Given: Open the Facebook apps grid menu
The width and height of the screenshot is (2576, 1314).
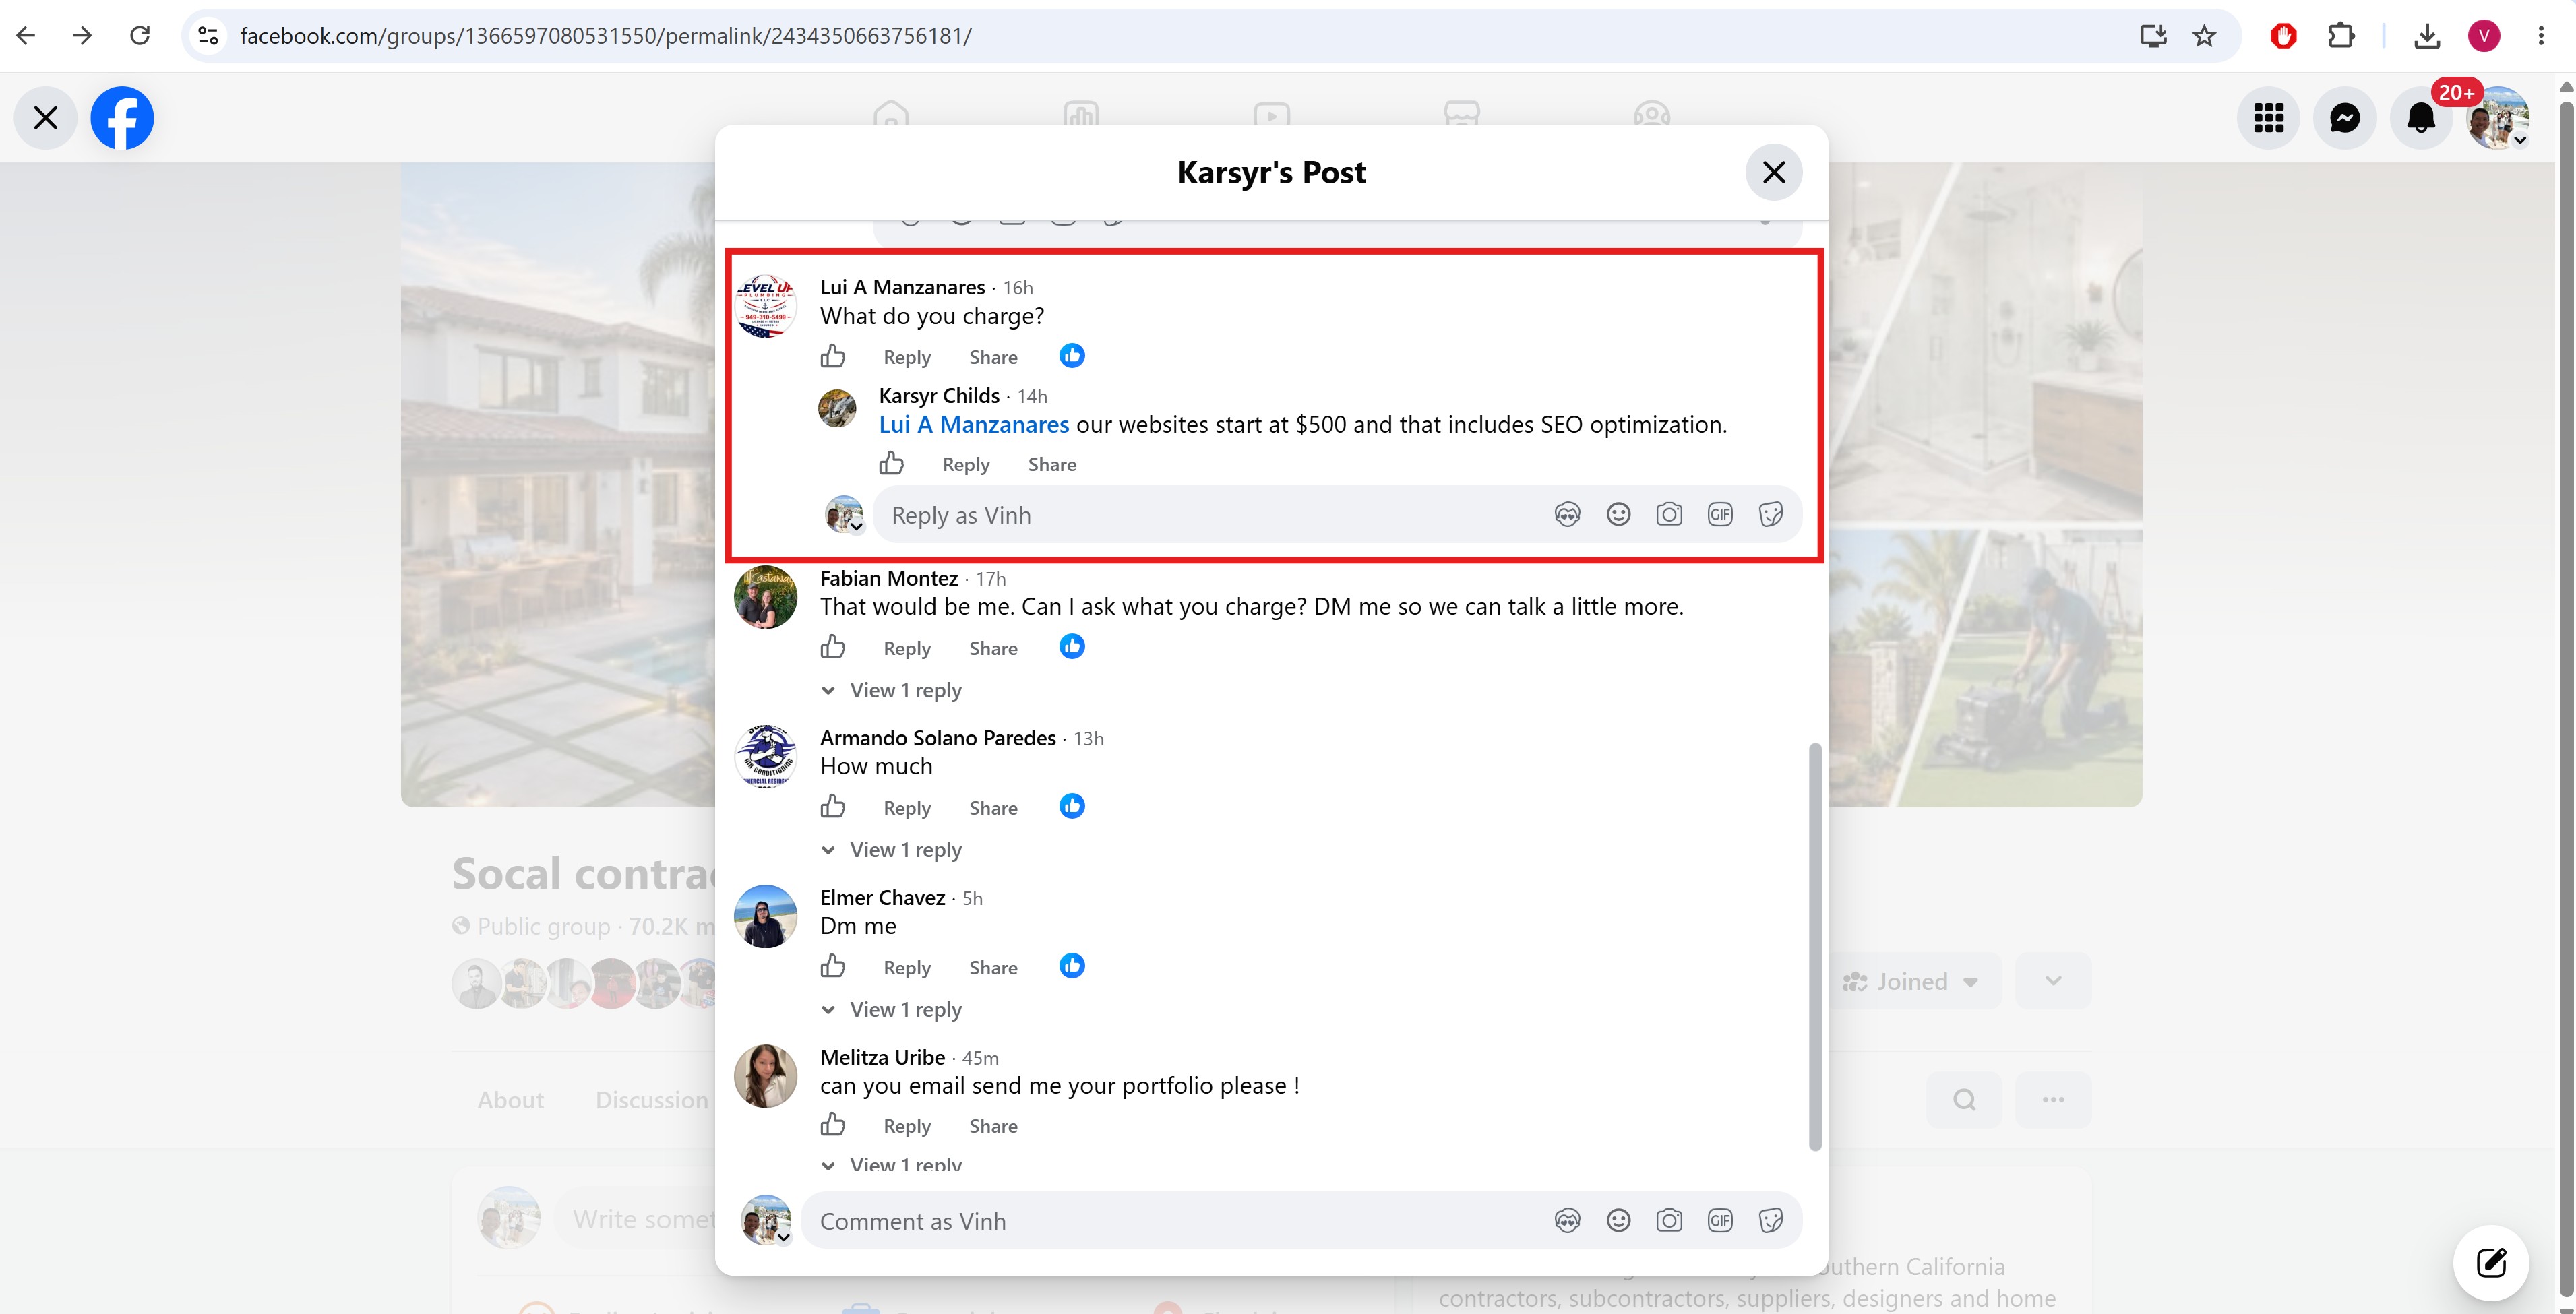Looking at the screenshot, I should click(2268, 118).
